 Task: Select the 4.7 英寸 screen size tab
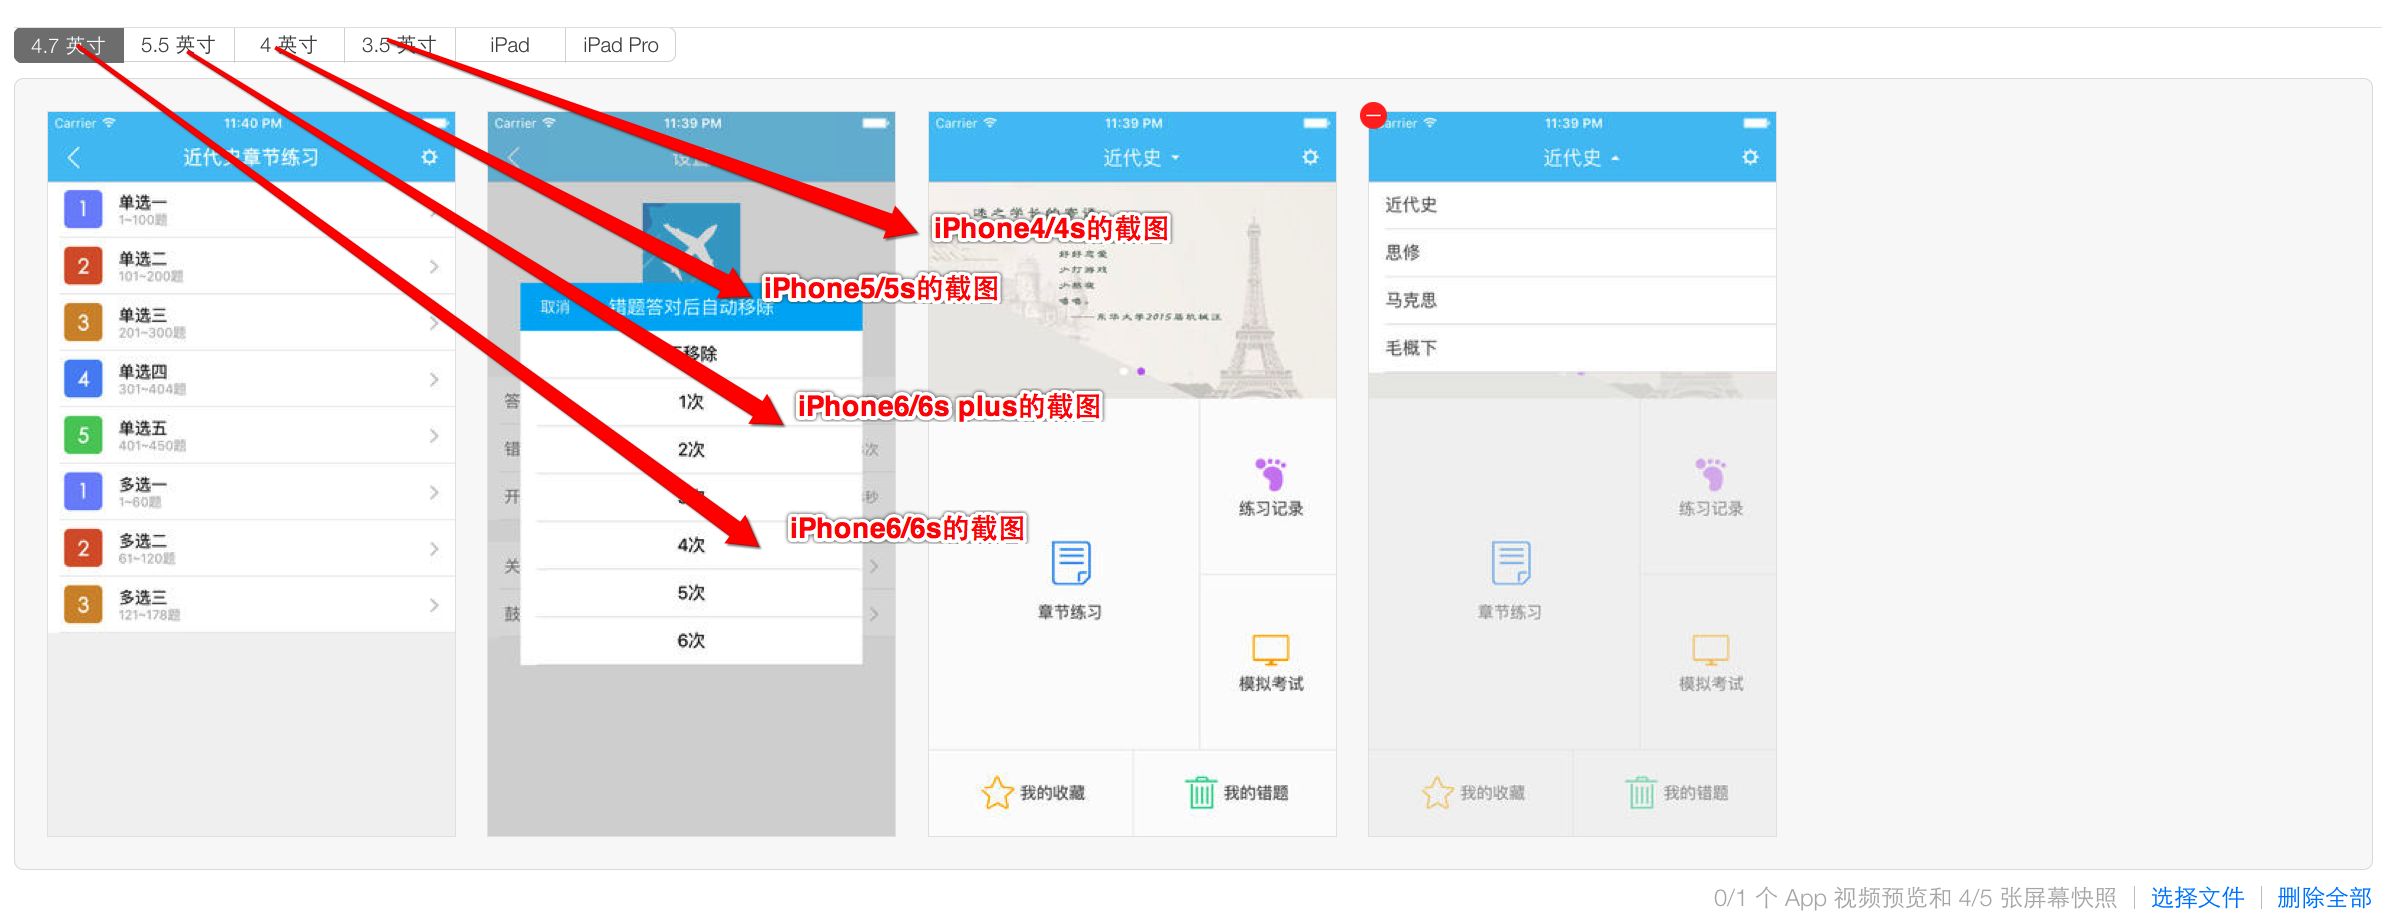pyautogui.click(x=69, y=45)
